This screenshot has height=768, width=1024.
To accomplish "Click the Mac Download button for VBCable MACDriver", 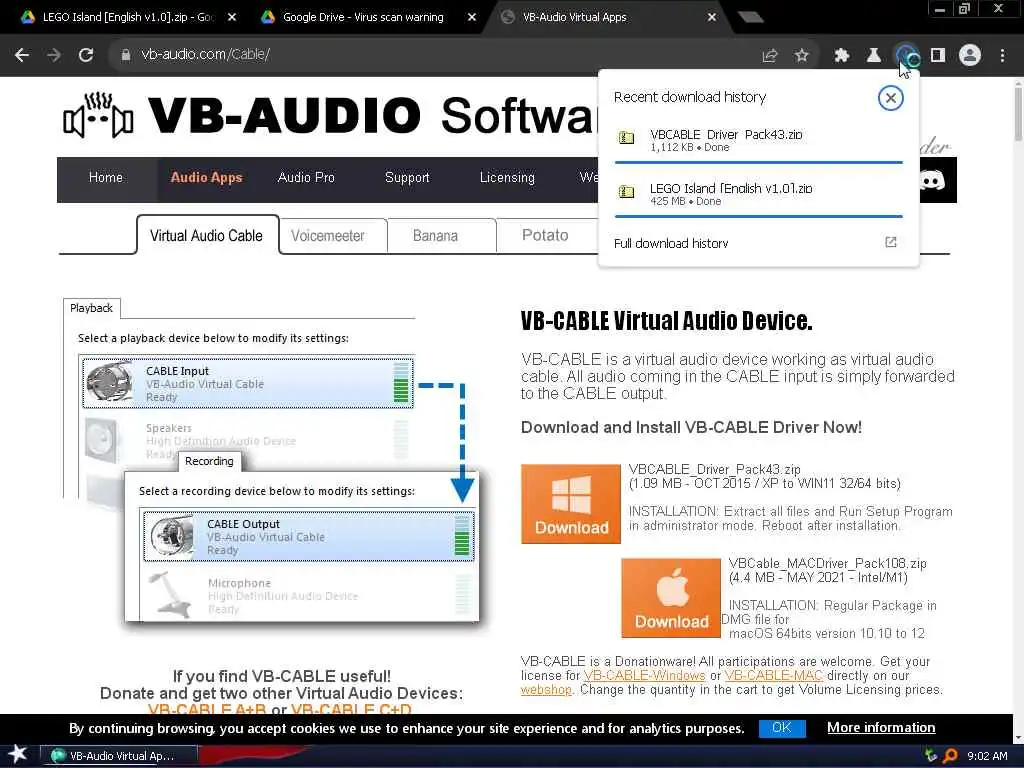I will click(x=671, y=598).
